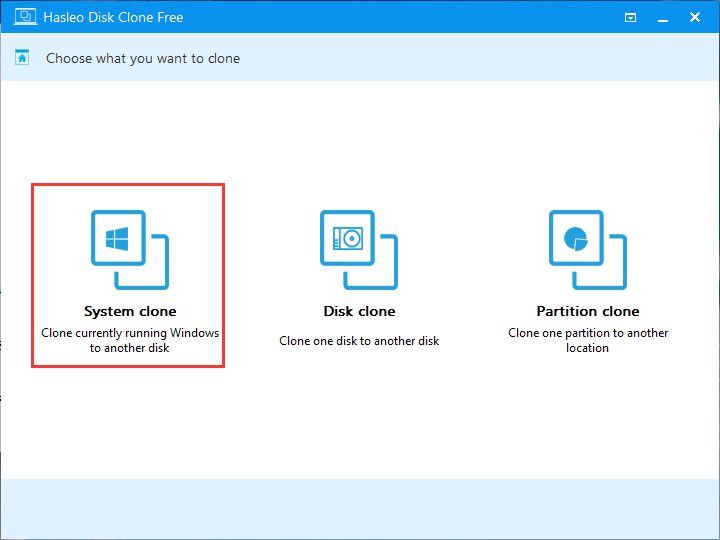Click 'Choose what you want to clone' heading
The height and width of the screenshot is (540, 720).
click(x=143, y=58)
